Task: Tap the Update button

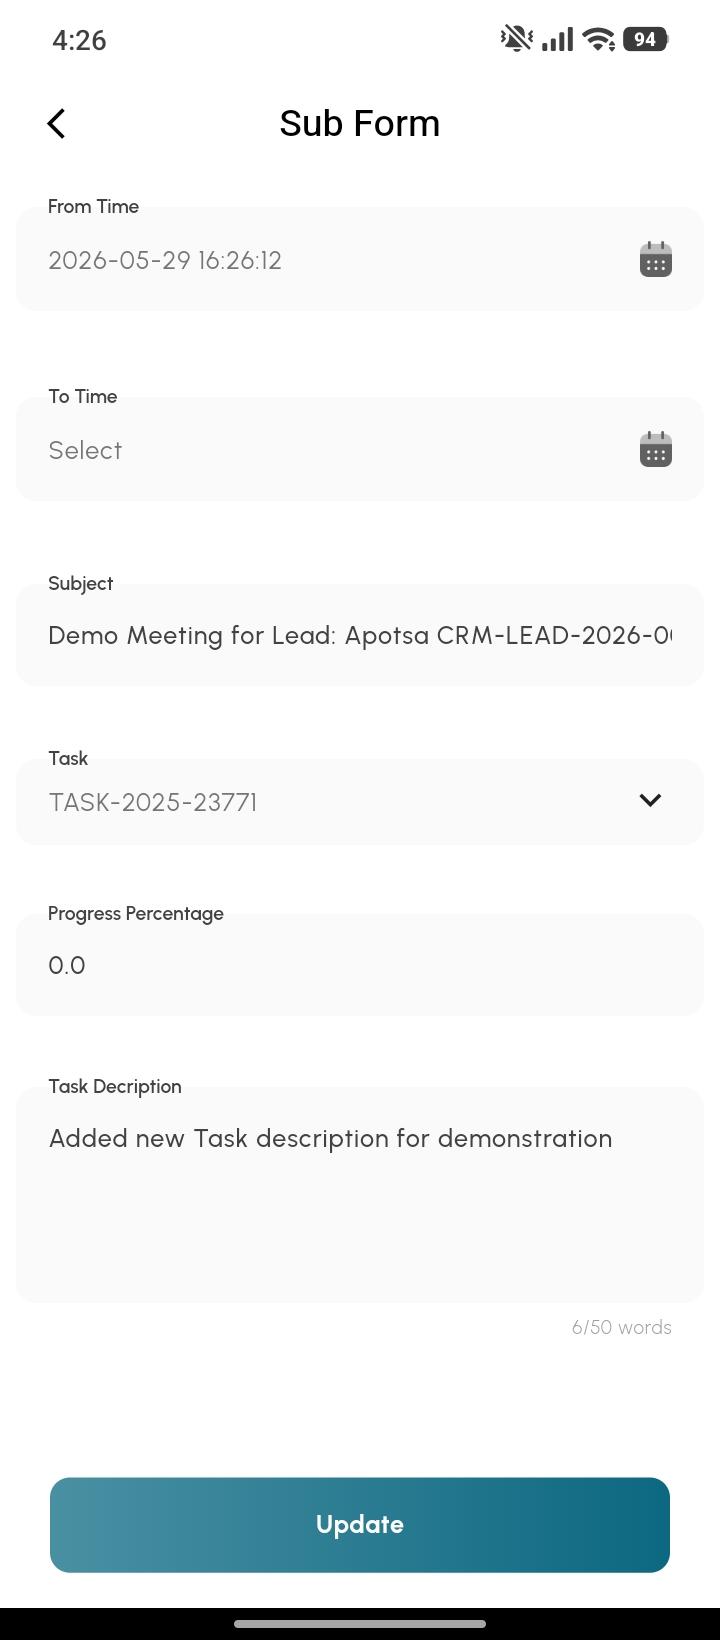Action: tap(360, 1524)
